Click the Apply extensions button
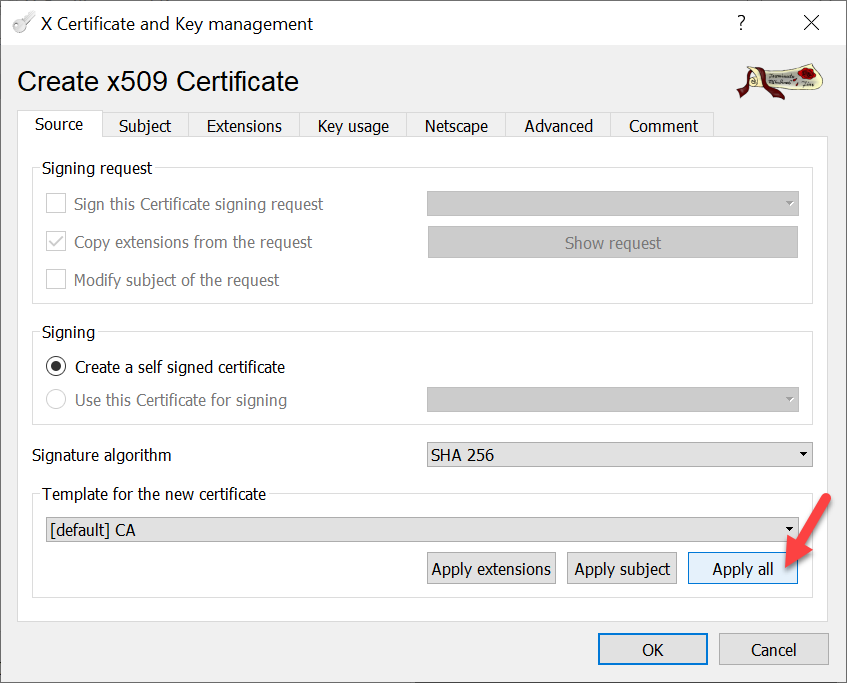This screenshot has height=683, width=847. 491,569
